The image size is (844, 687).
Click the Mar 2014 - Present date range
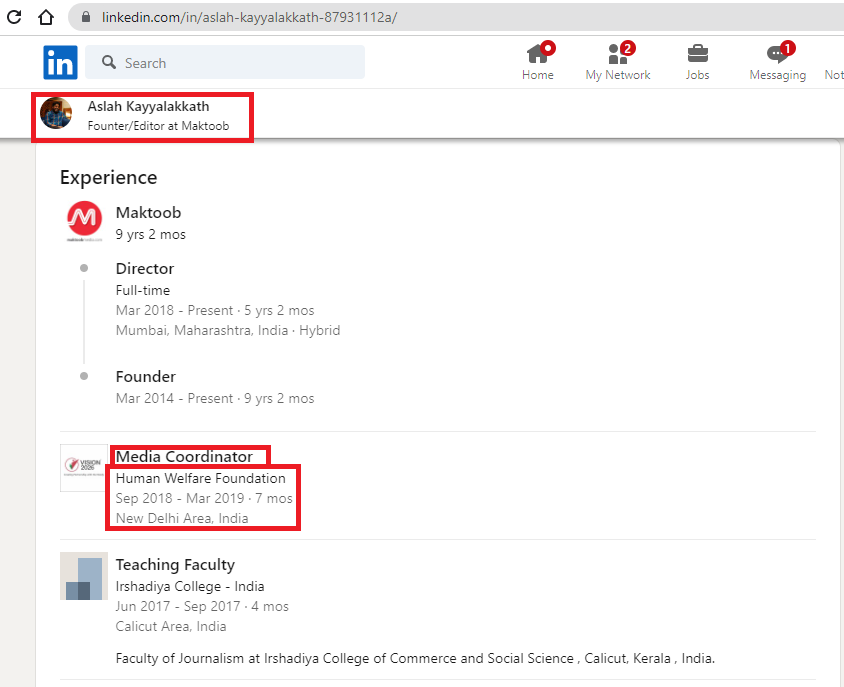point(174,399)
